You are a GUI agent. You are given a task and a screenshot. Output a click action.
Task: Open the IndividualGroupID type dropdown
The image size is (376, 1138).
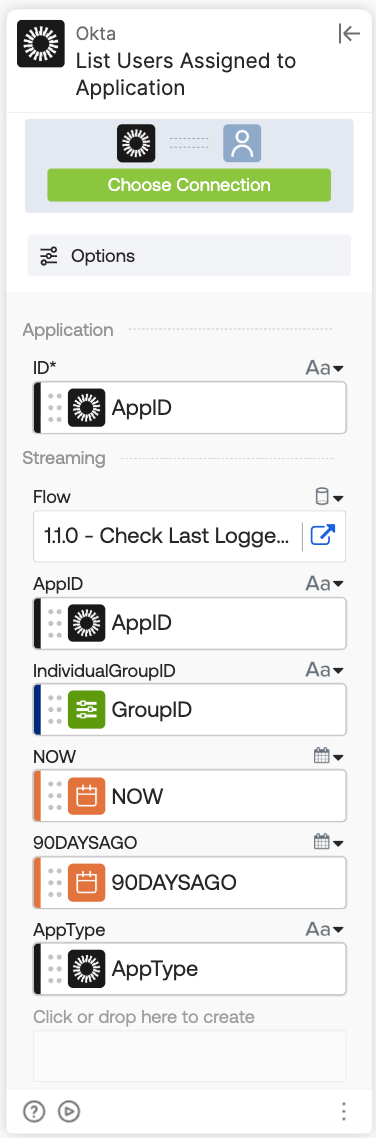point(324,670)
